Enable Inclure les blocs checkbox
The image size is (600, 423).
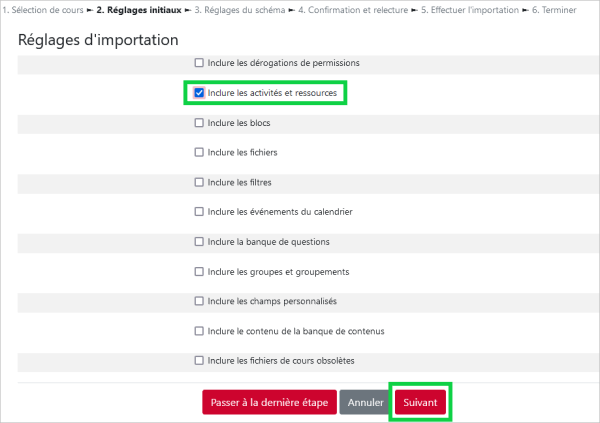point(199,122)
